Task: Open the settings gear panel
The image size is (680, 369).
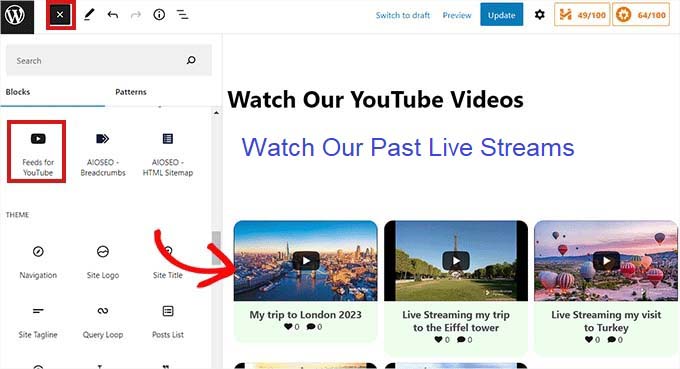Action: point(539,15)
